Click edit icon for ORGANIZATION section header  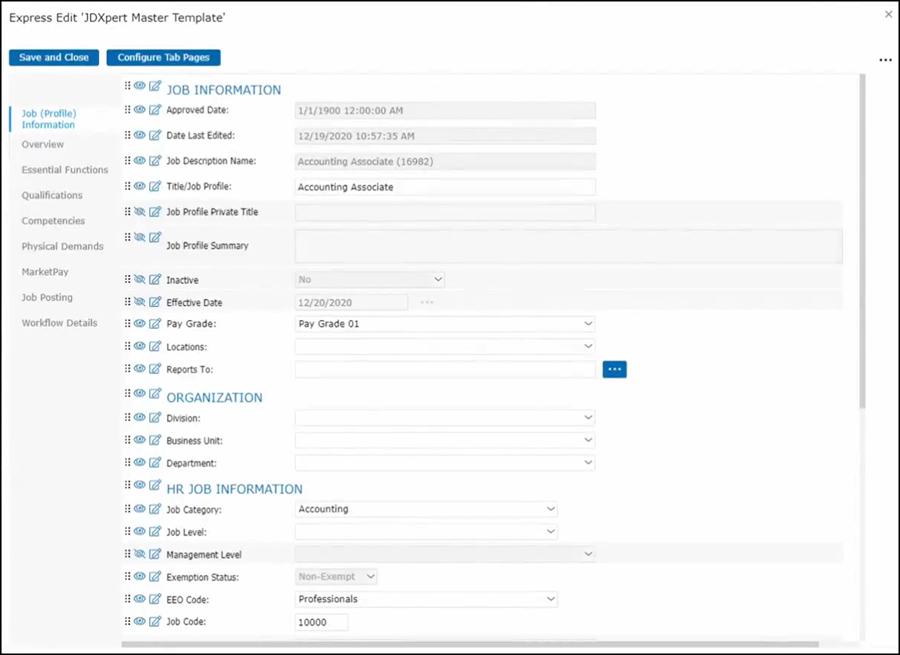(155, 394)
